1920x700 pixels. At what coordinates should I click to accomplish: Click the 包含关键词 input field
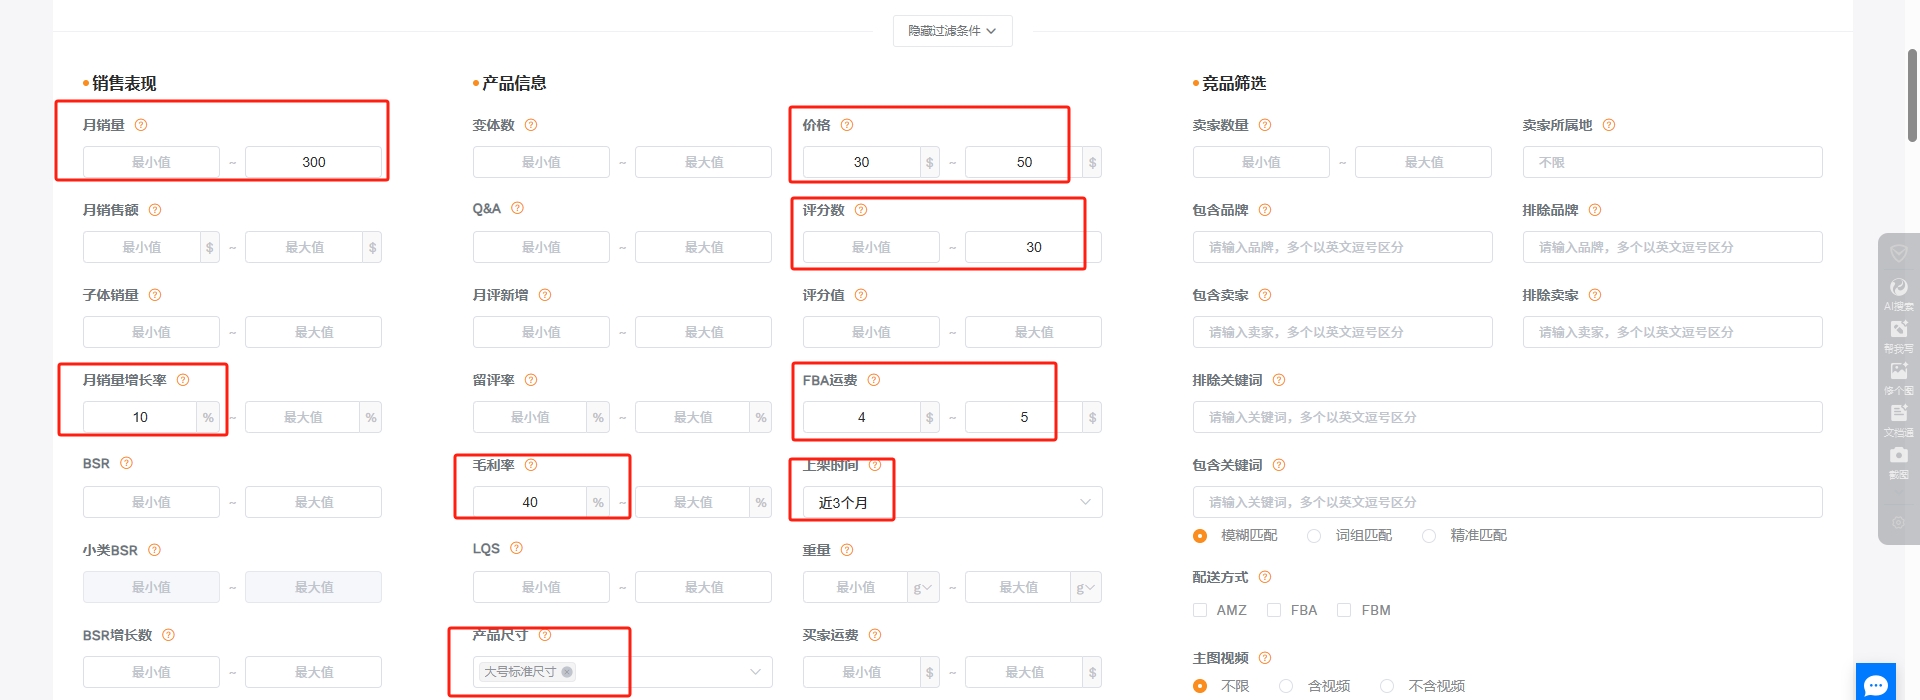point(1507,502)
